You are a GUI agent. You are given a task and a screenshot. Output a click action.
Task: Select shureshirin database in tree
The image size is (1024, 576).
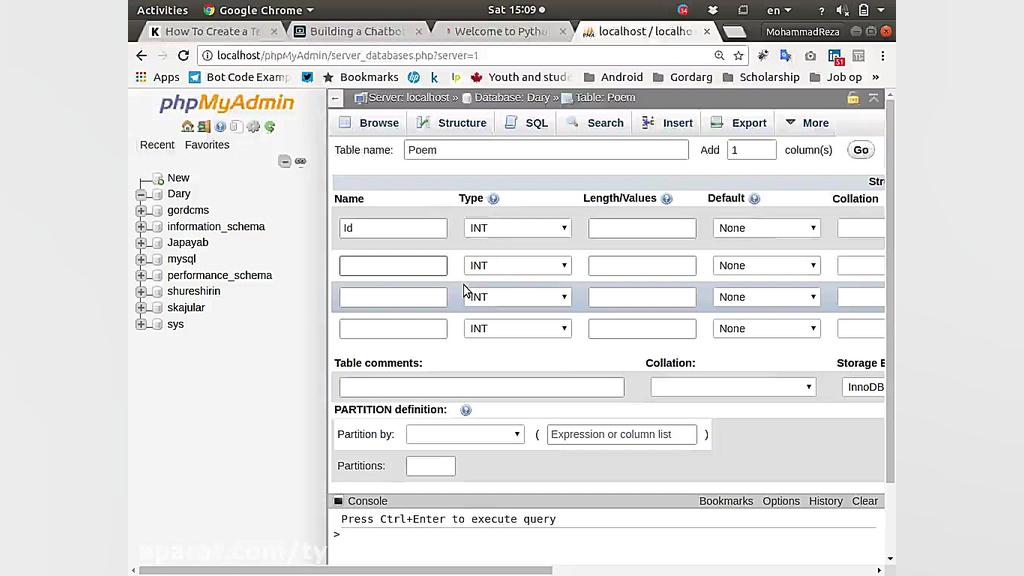click(x=193, y=291)
